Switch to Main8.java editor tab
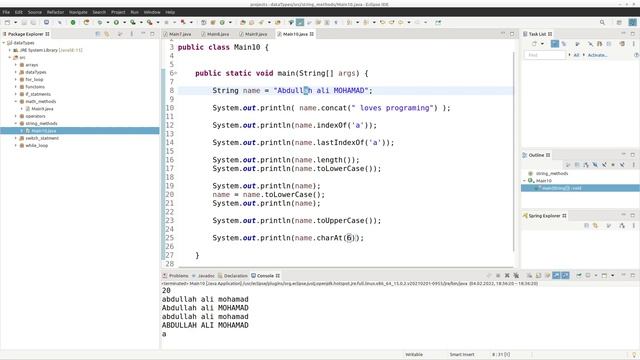Screen dimensions: 640x360 tap(216, 34)
